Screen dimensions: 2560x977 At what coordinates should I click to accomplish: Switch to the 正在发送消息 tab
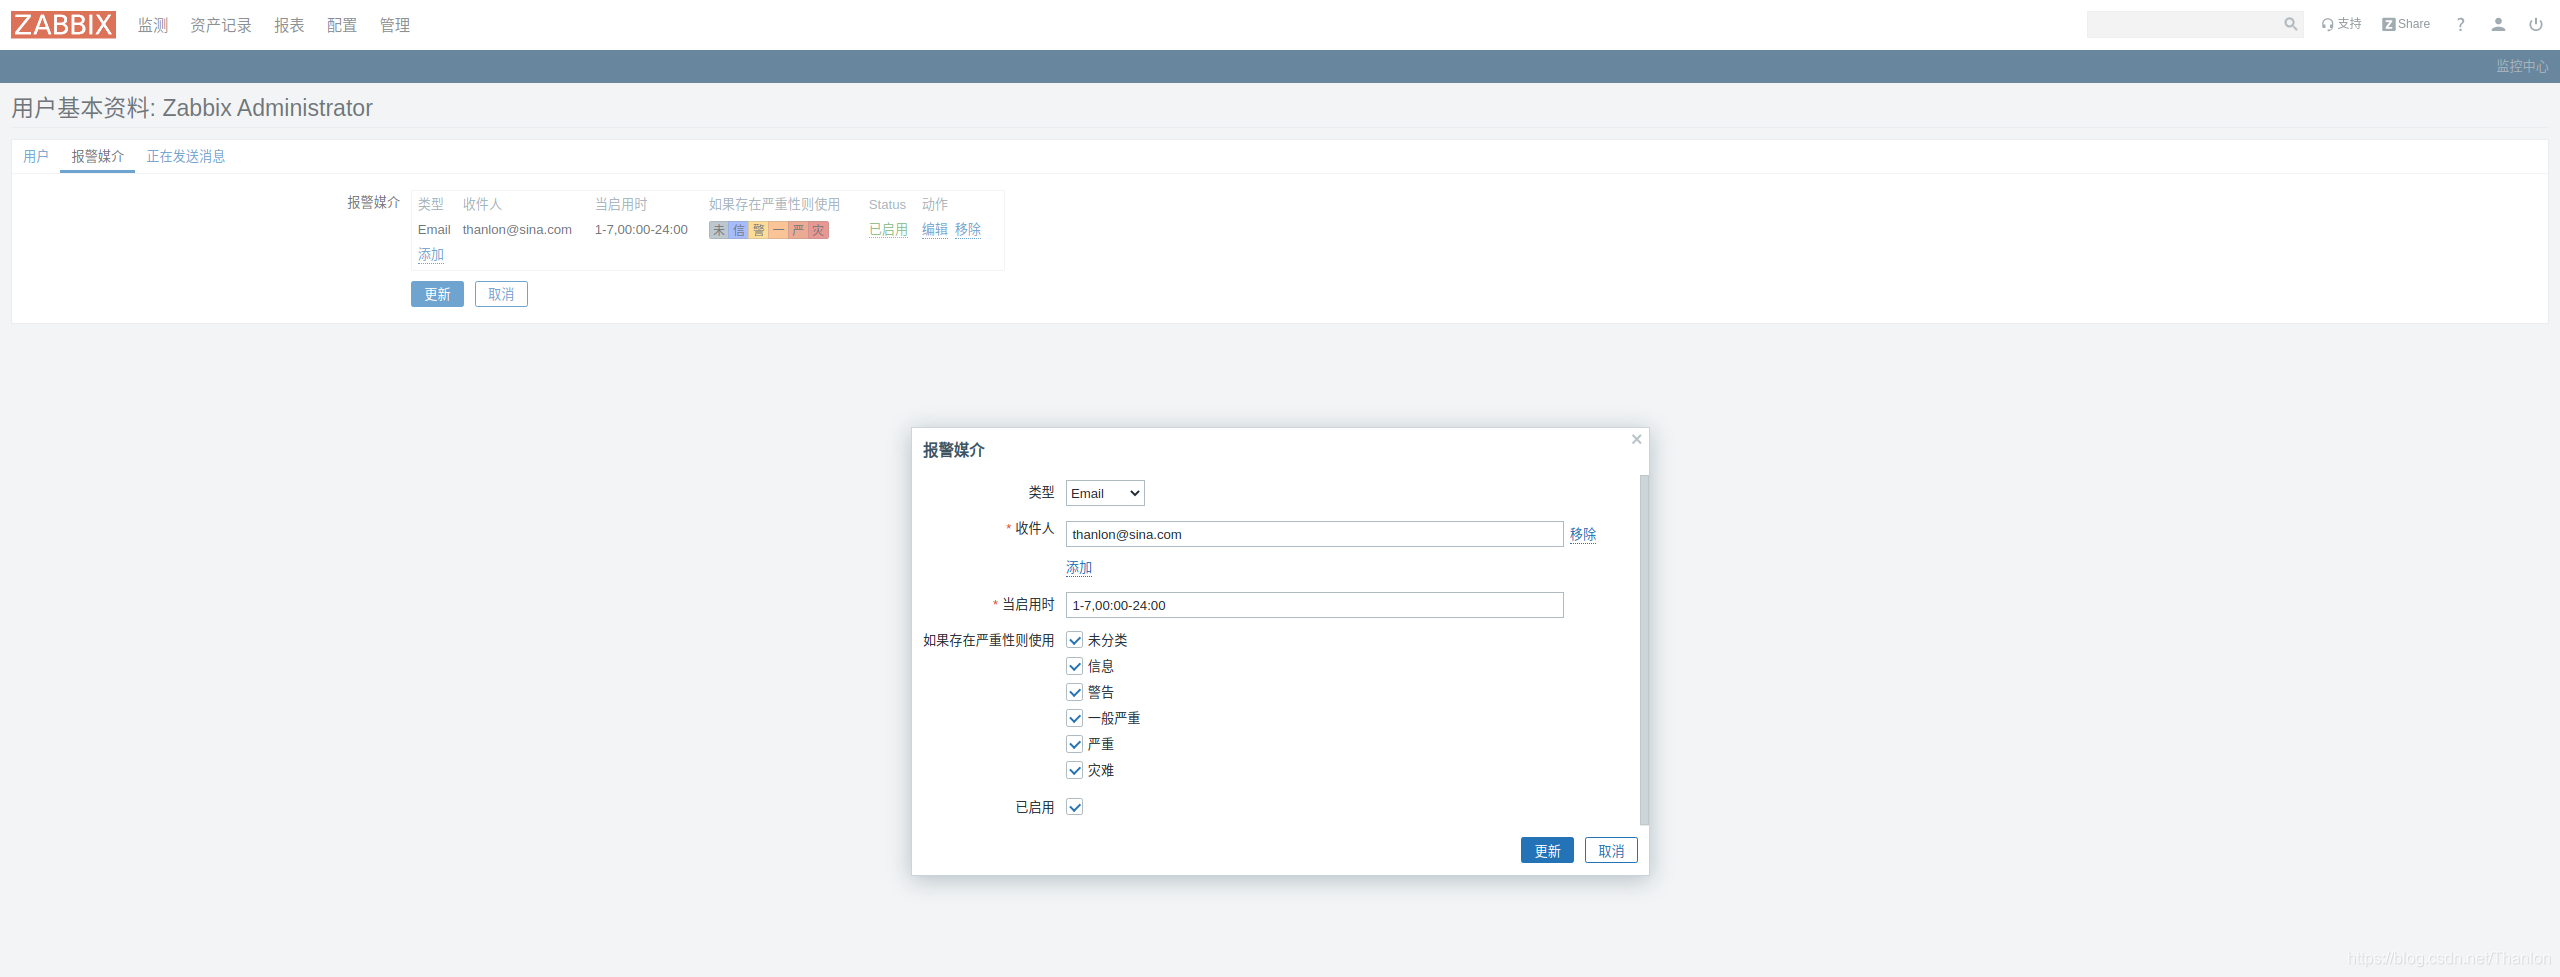pos(186,156)
